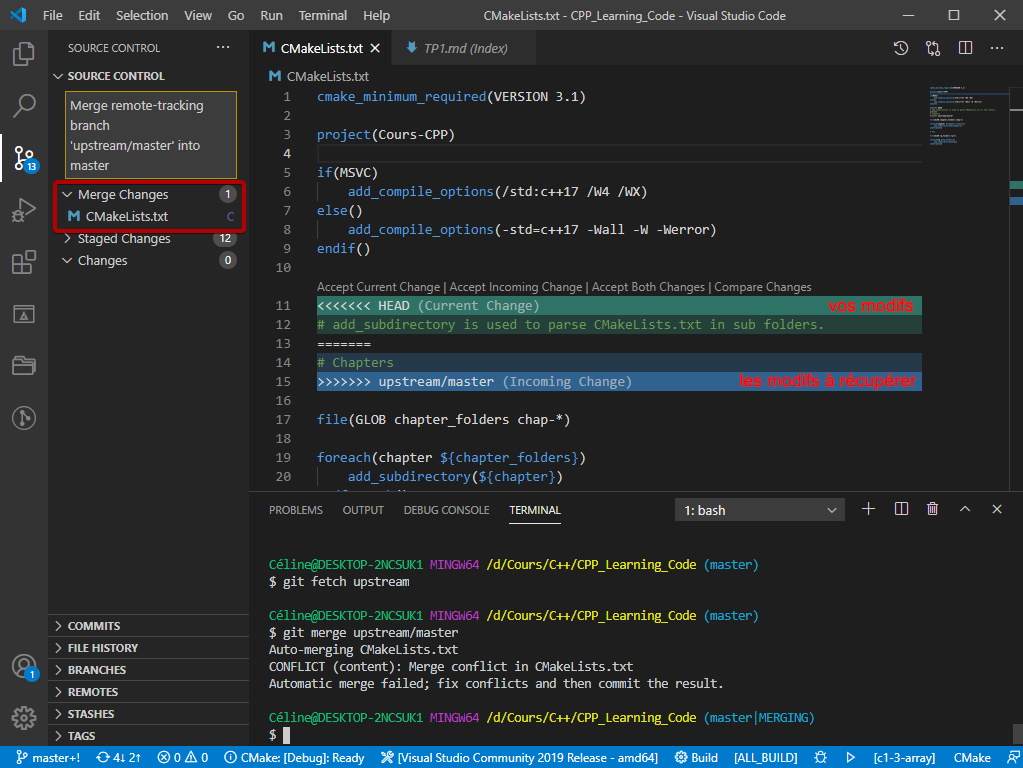The image size is (1023, 768).
Task: Open the Selection menu
Action: (142, 15)
